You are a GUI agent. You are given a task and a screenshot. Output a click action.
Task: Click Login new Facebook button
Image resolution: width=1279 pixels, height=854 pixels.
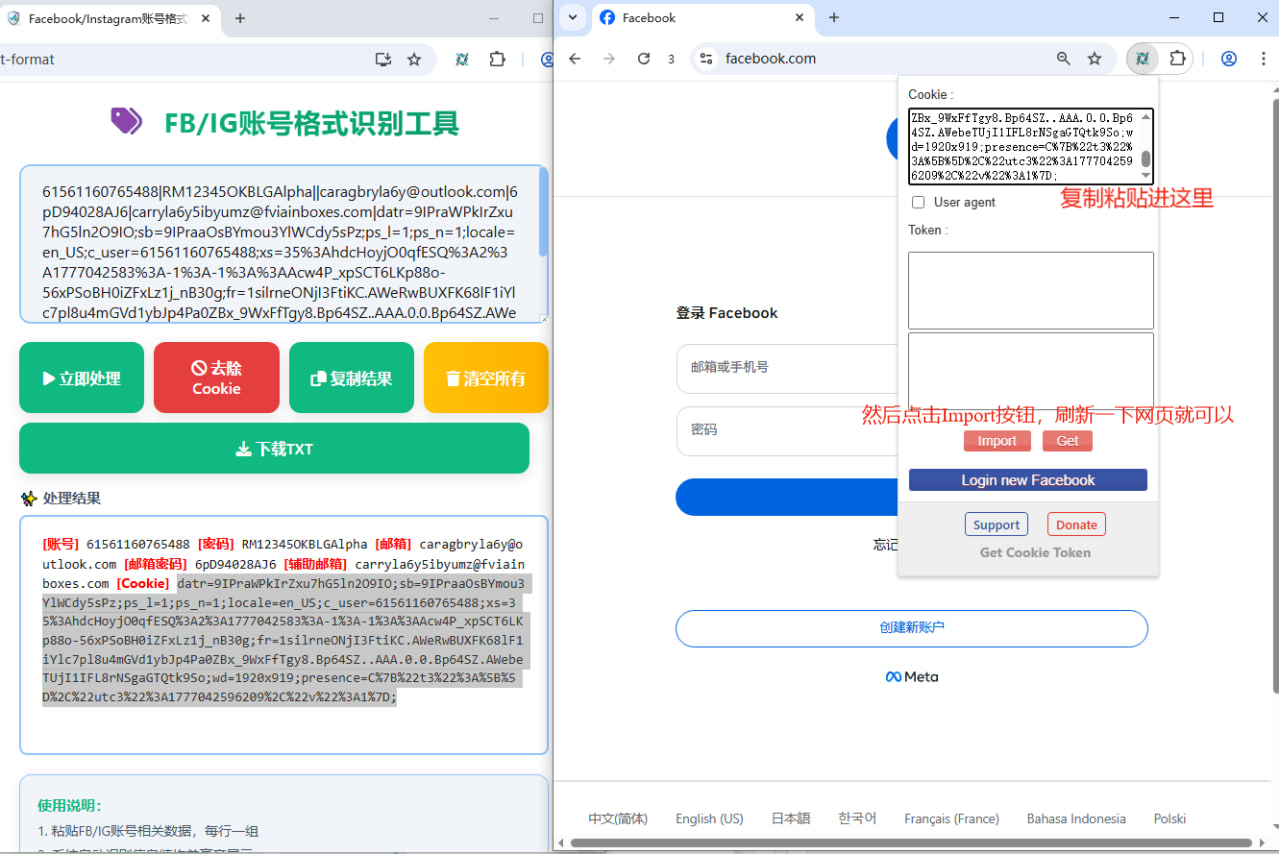pos(1028,480)
